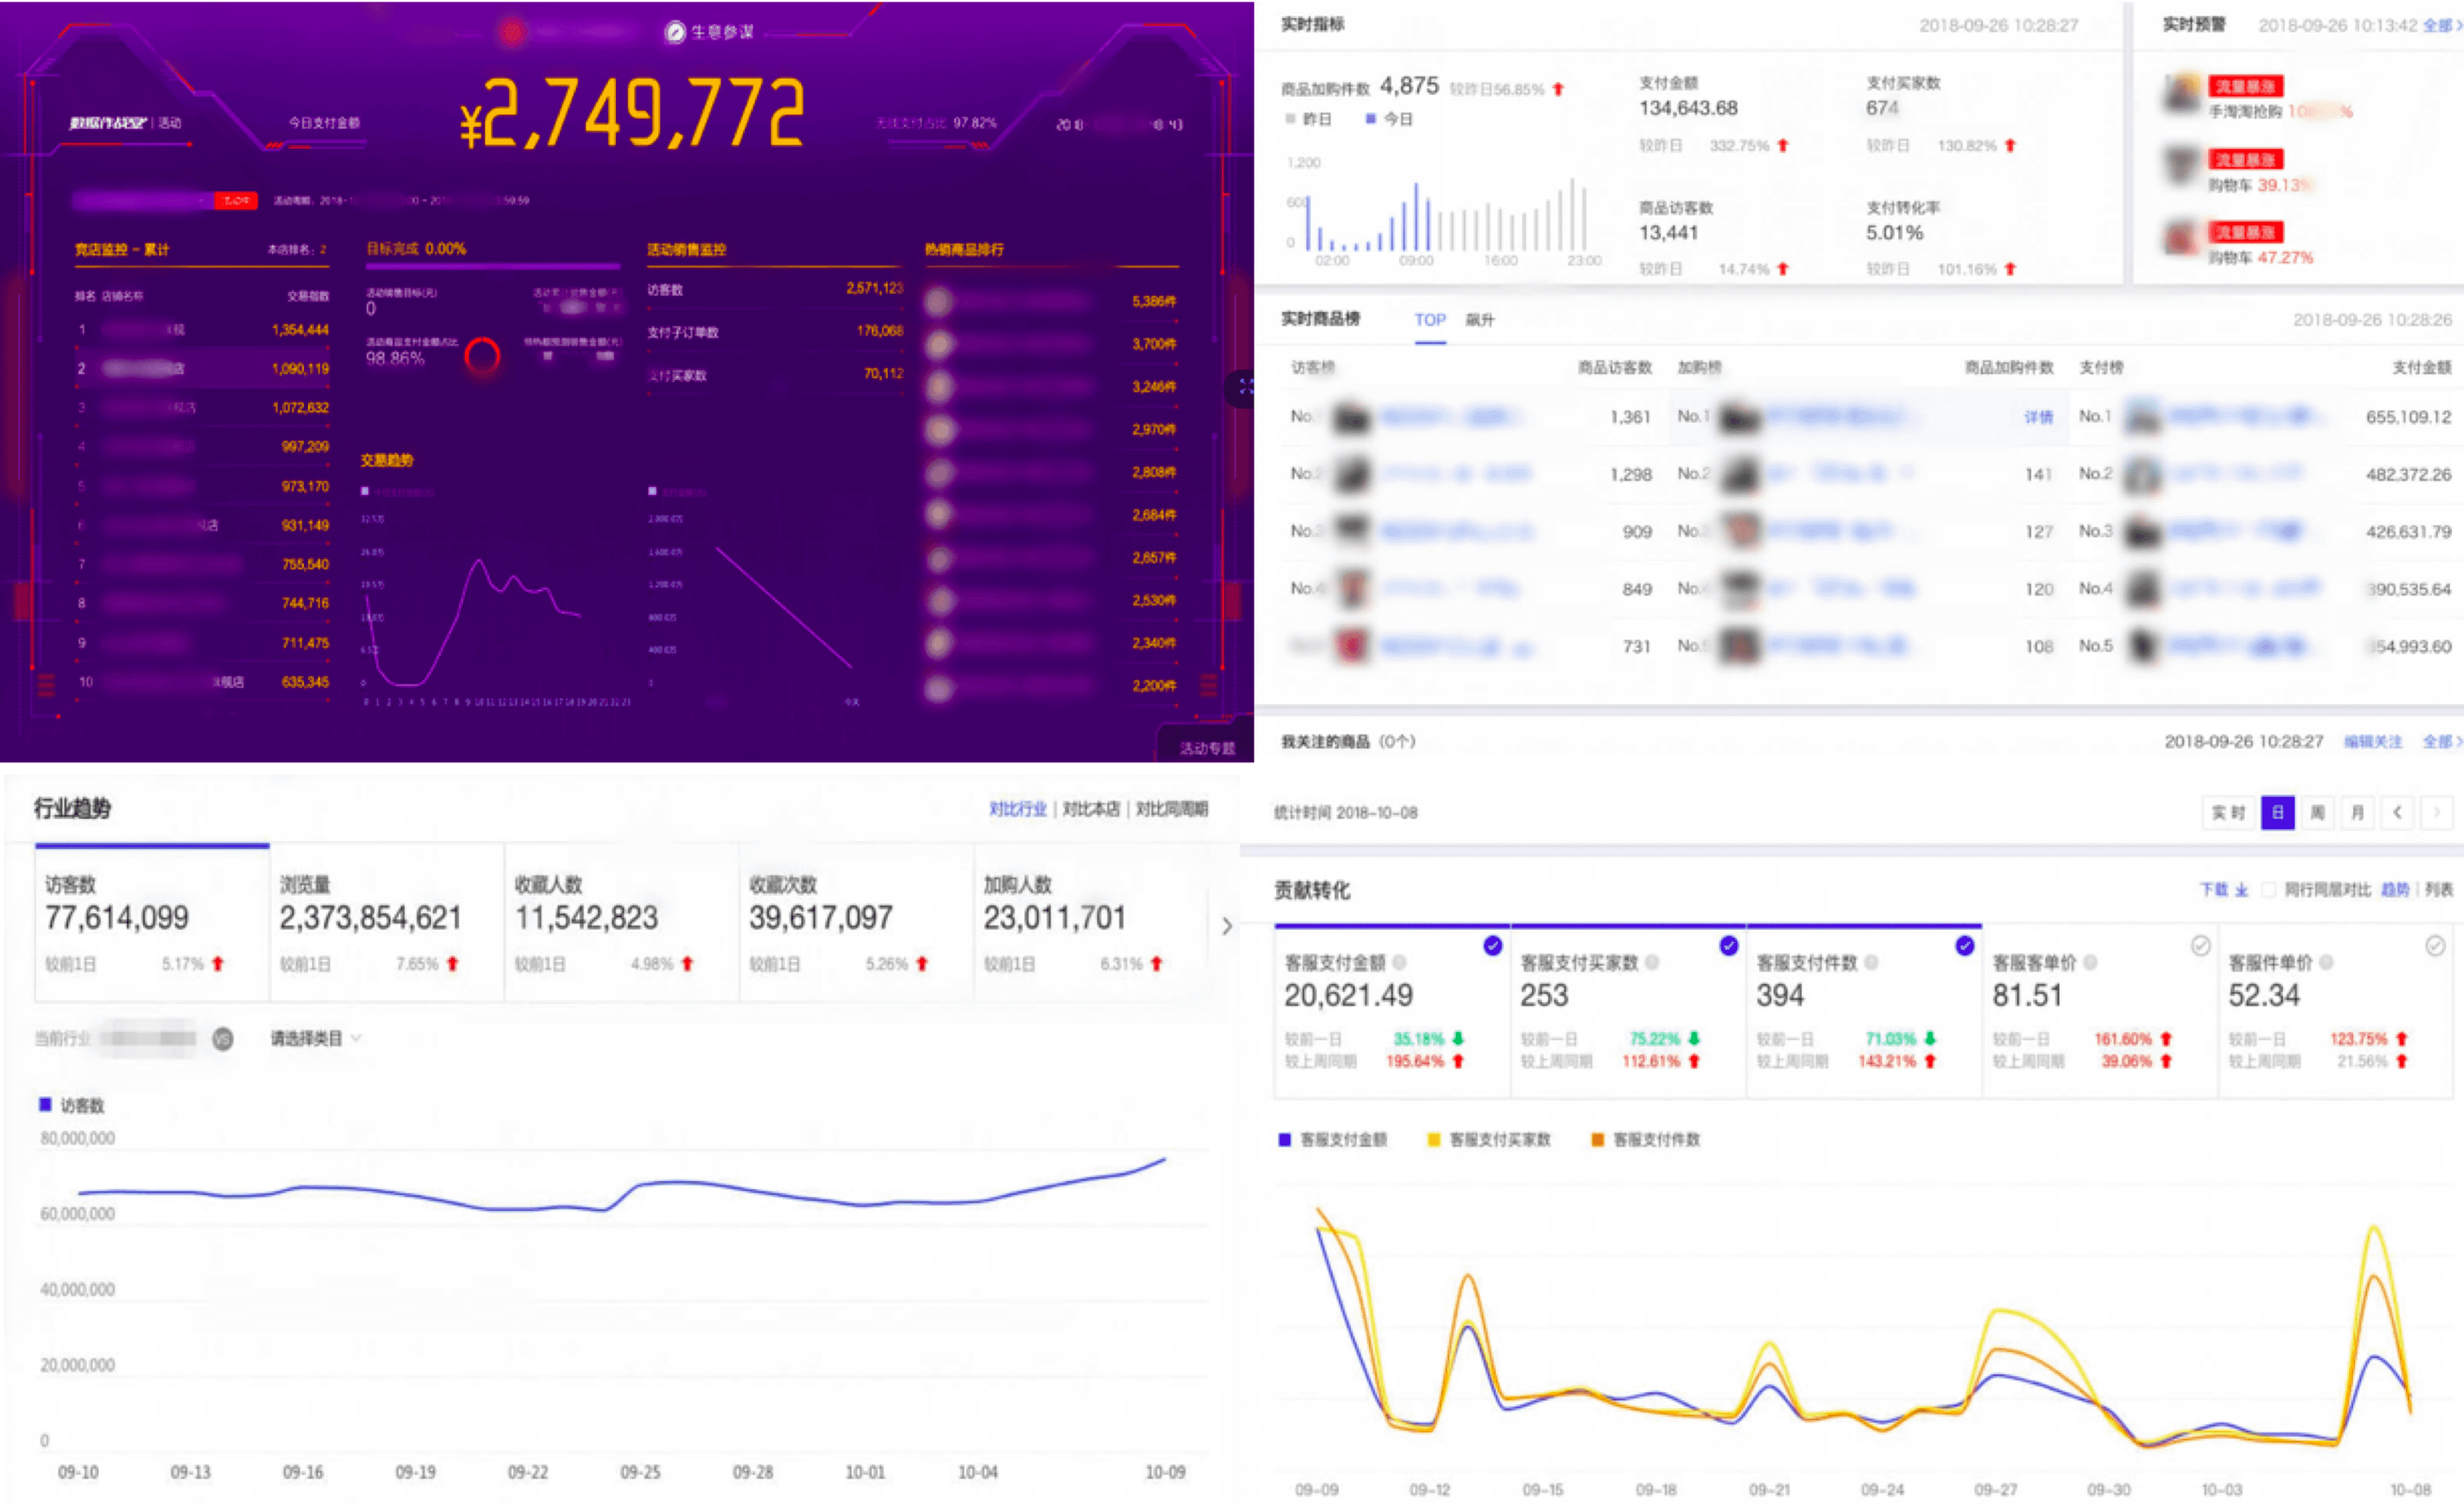Click info icon next to 客服客单价

2090,962
